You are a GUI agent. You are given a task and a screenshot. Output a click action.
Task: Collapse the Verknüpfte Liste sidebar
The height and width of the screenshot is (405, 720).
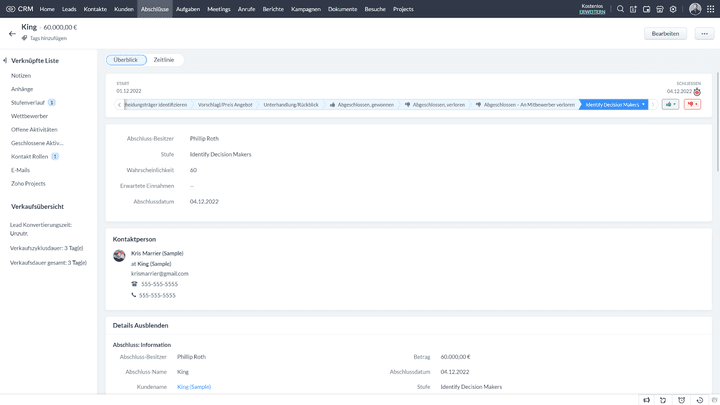pyautogui.click(x=5, y=61)
